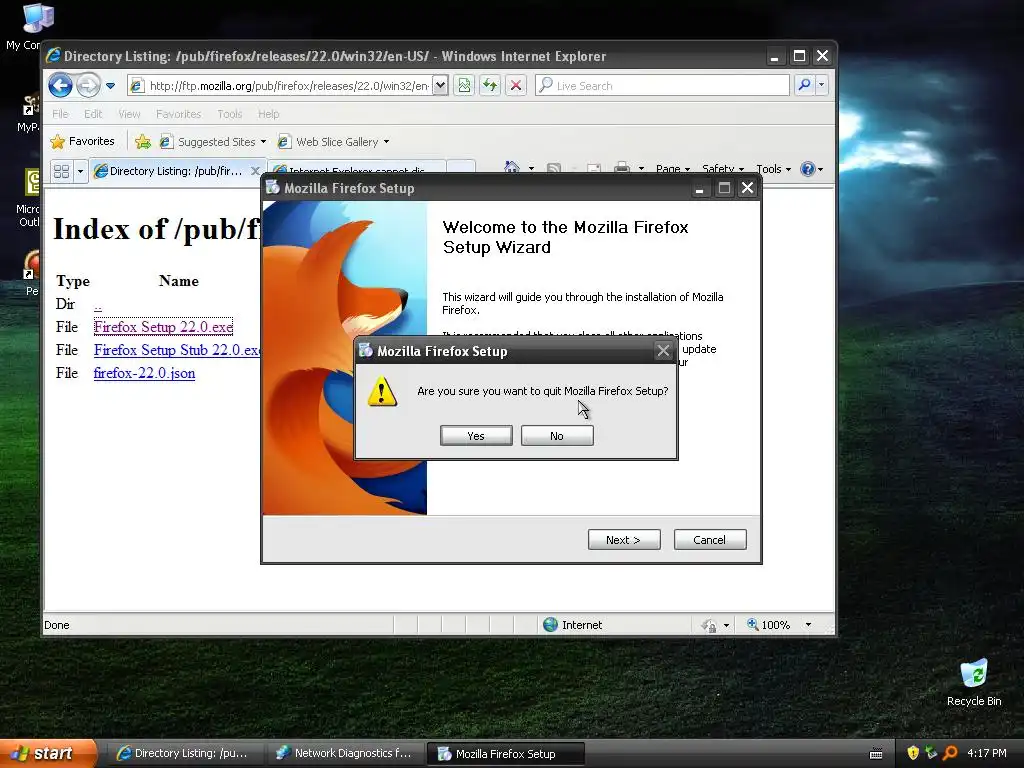
Task: Click the Add to Favorites Bar icon
Action: 143,141
